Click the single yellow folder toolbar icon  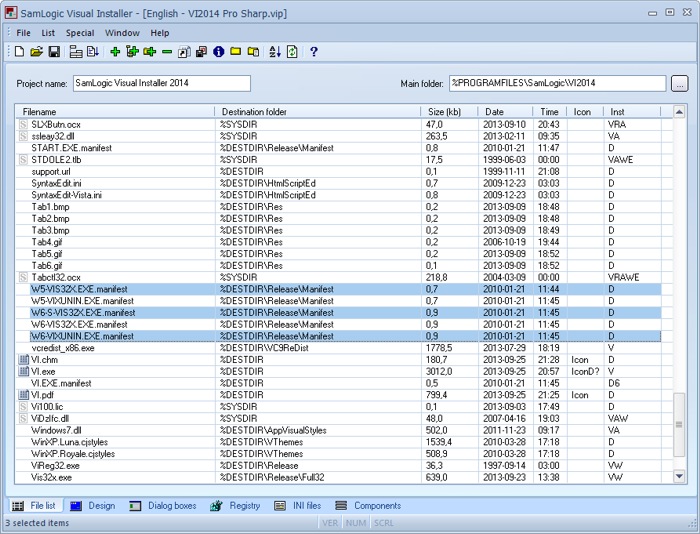click(x=236, y=52)
